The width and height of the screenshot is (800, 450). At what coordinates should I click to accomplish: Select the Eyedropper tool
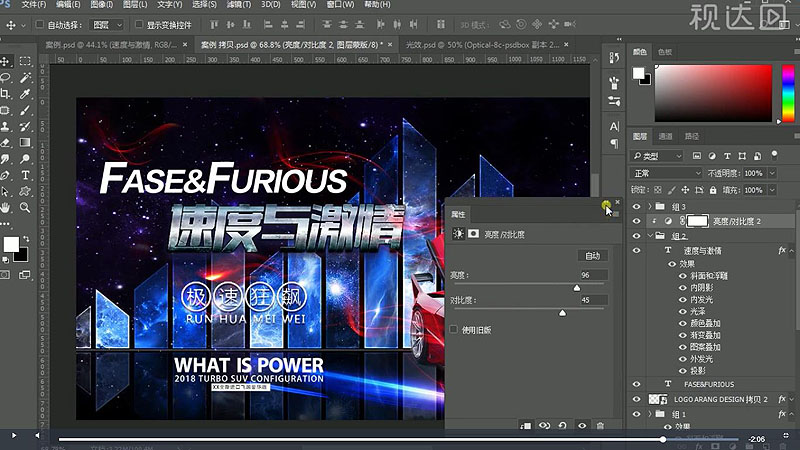click(24, 94)
